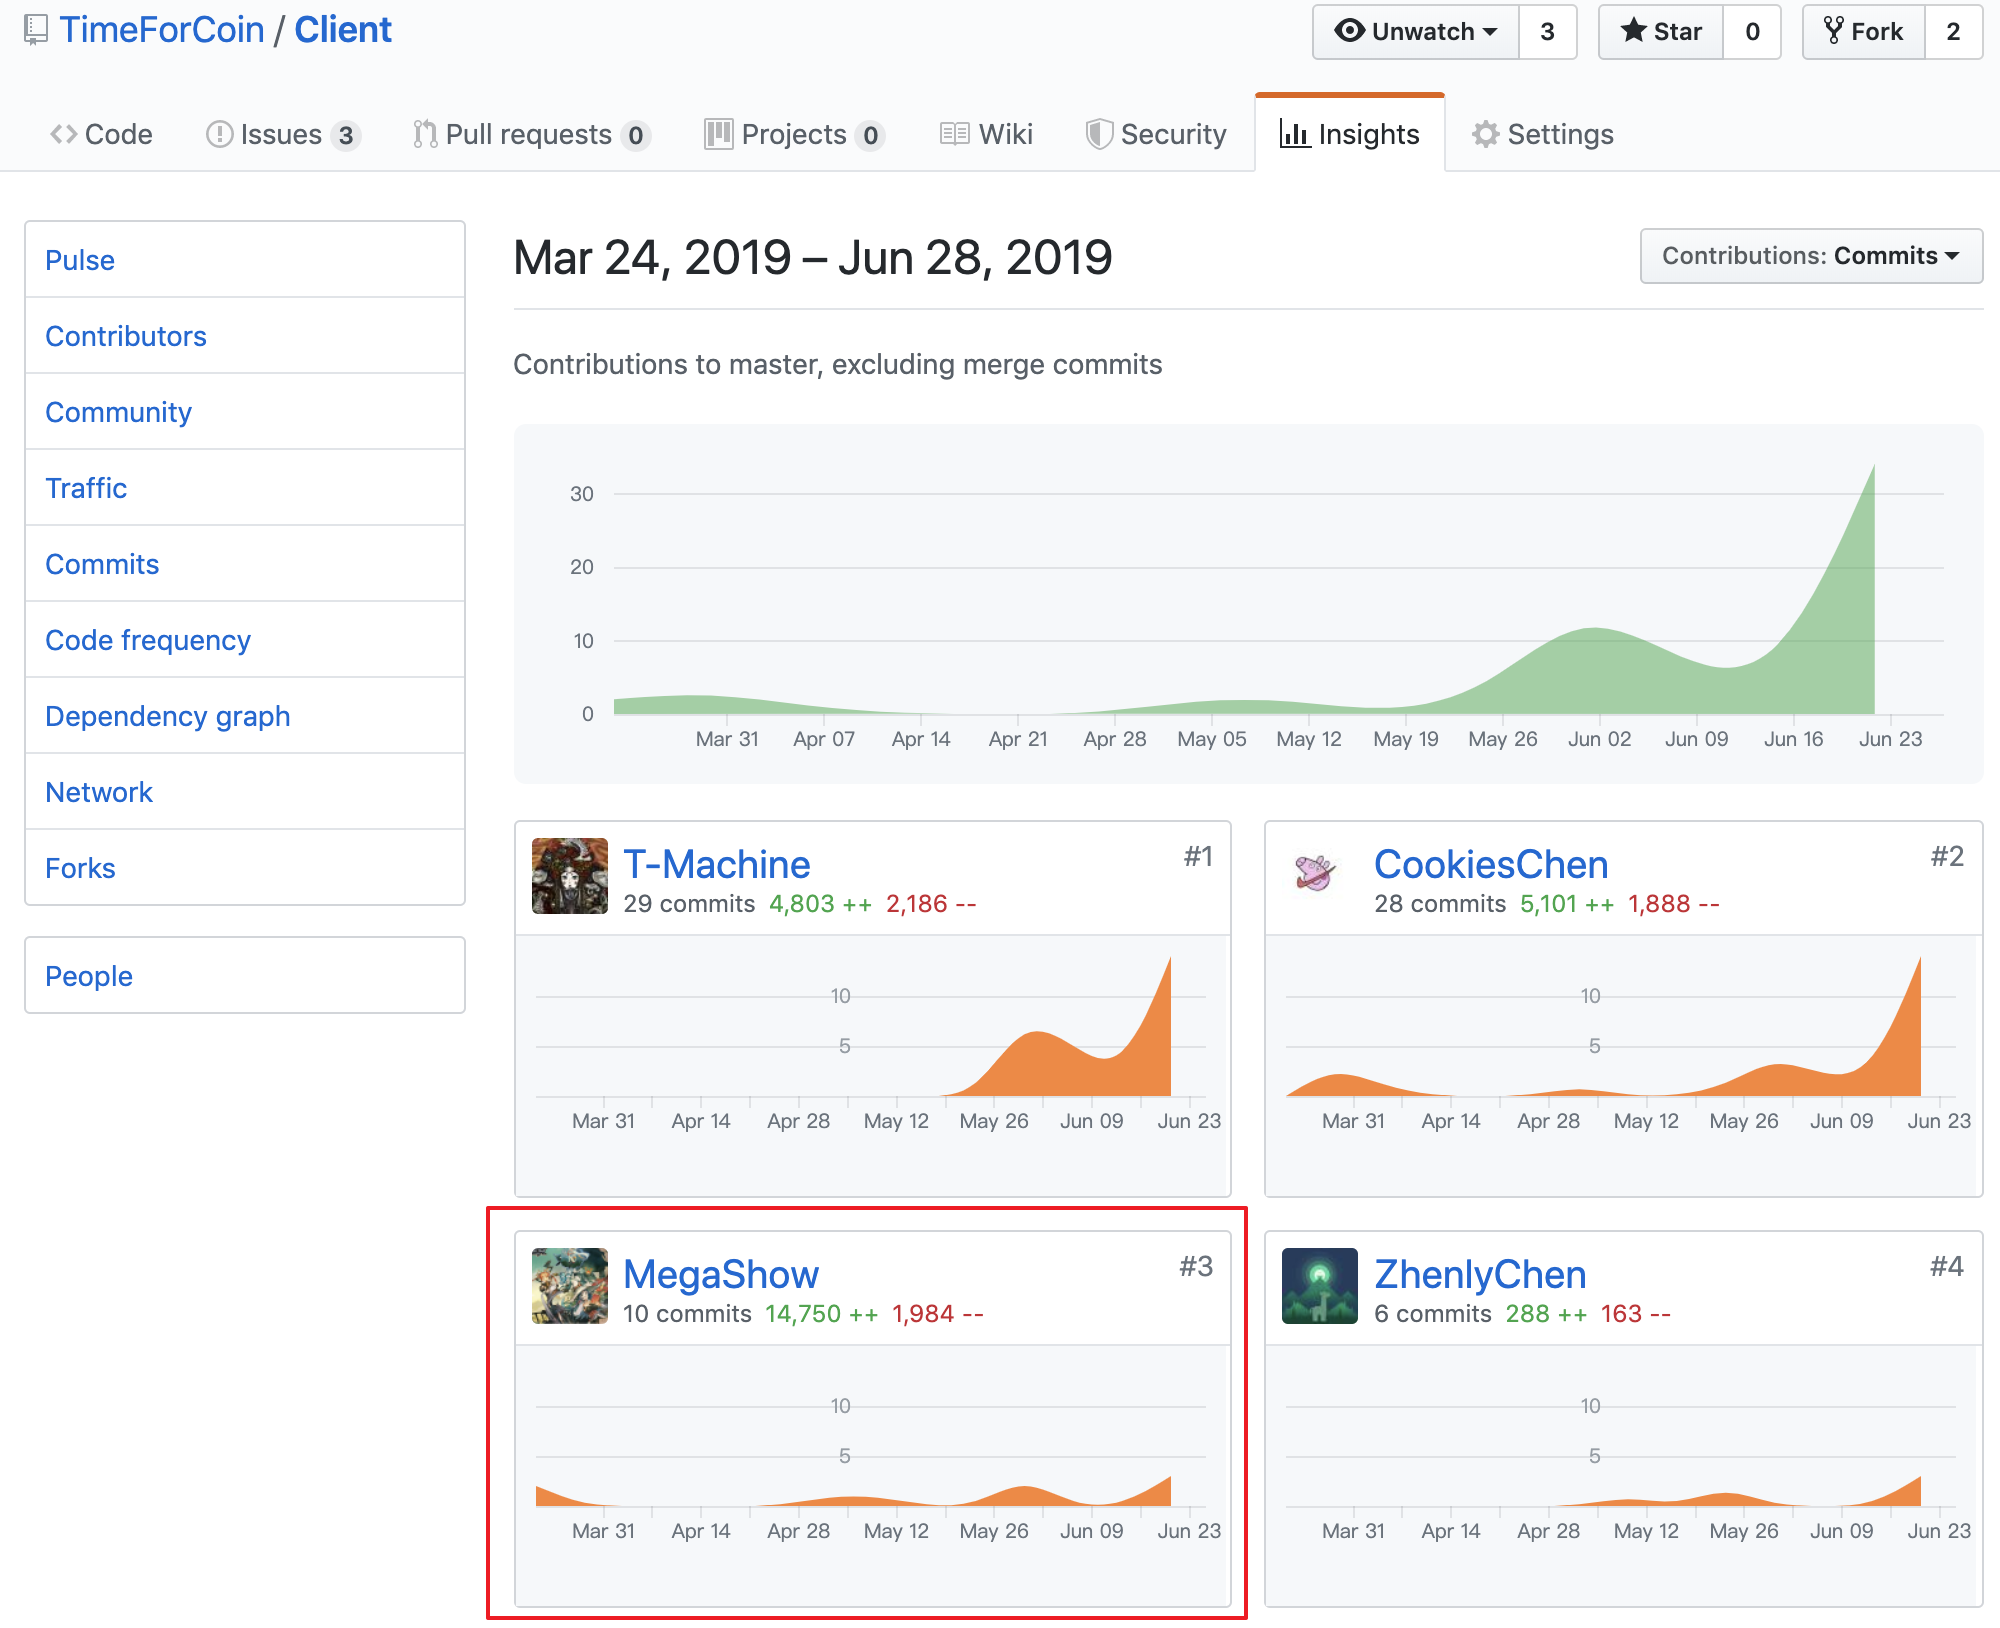Click the Insights bar graph icon
Screen dimensions: 2000x1628
point(1295,134)
